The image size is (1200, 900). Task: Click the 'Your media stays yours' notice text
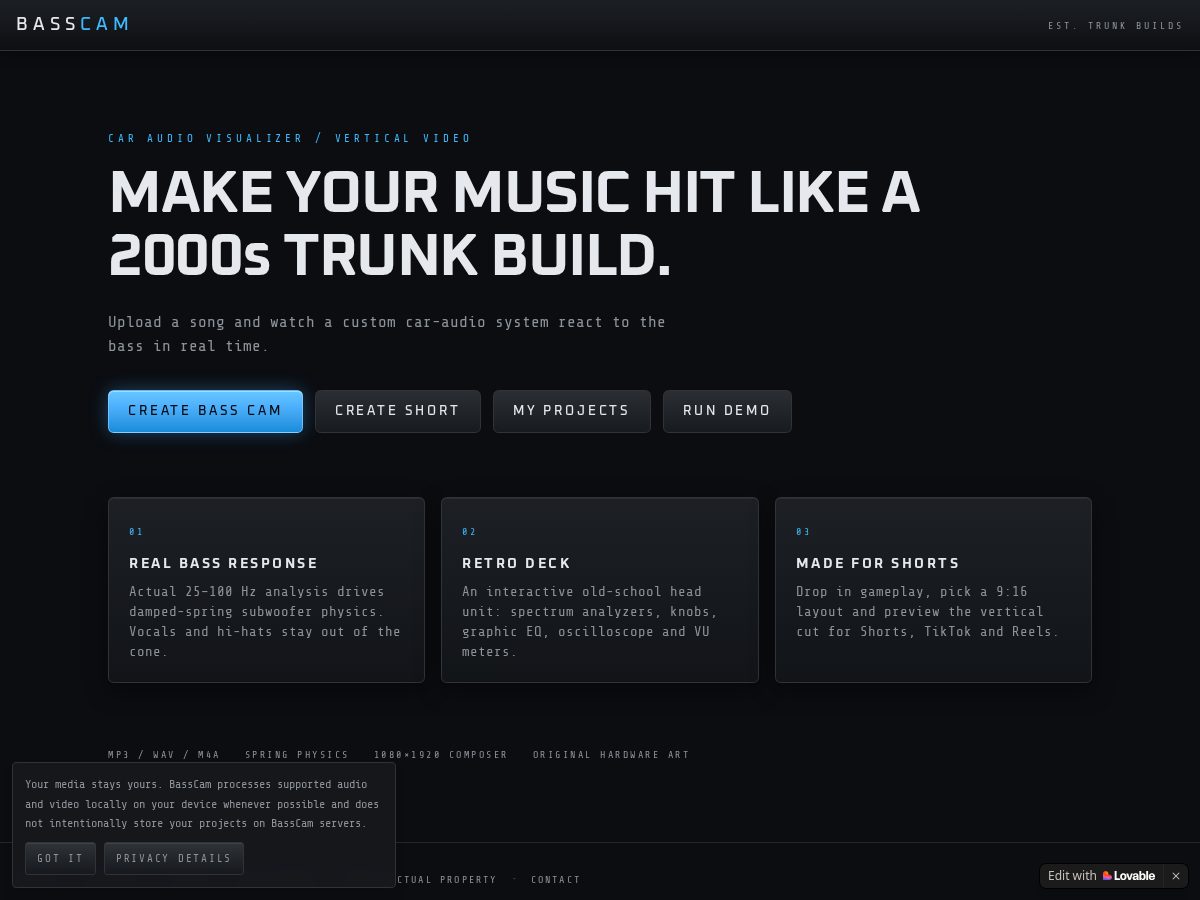pos(202,804)
